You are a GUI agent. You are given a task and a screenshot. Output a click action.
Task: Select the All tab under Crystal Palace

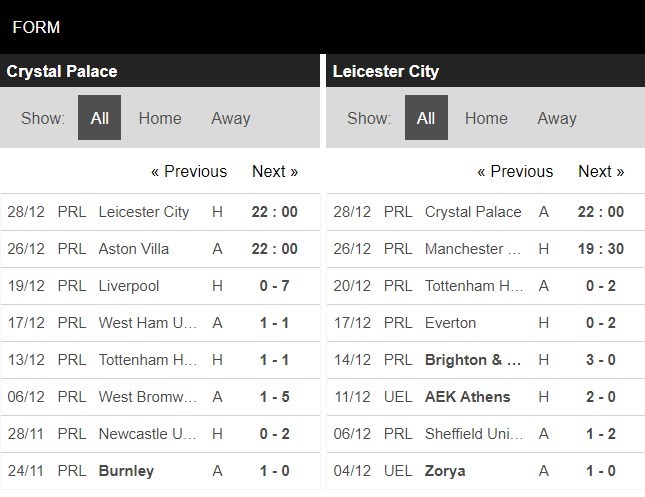pyautogui.click(x=99, y=118)
